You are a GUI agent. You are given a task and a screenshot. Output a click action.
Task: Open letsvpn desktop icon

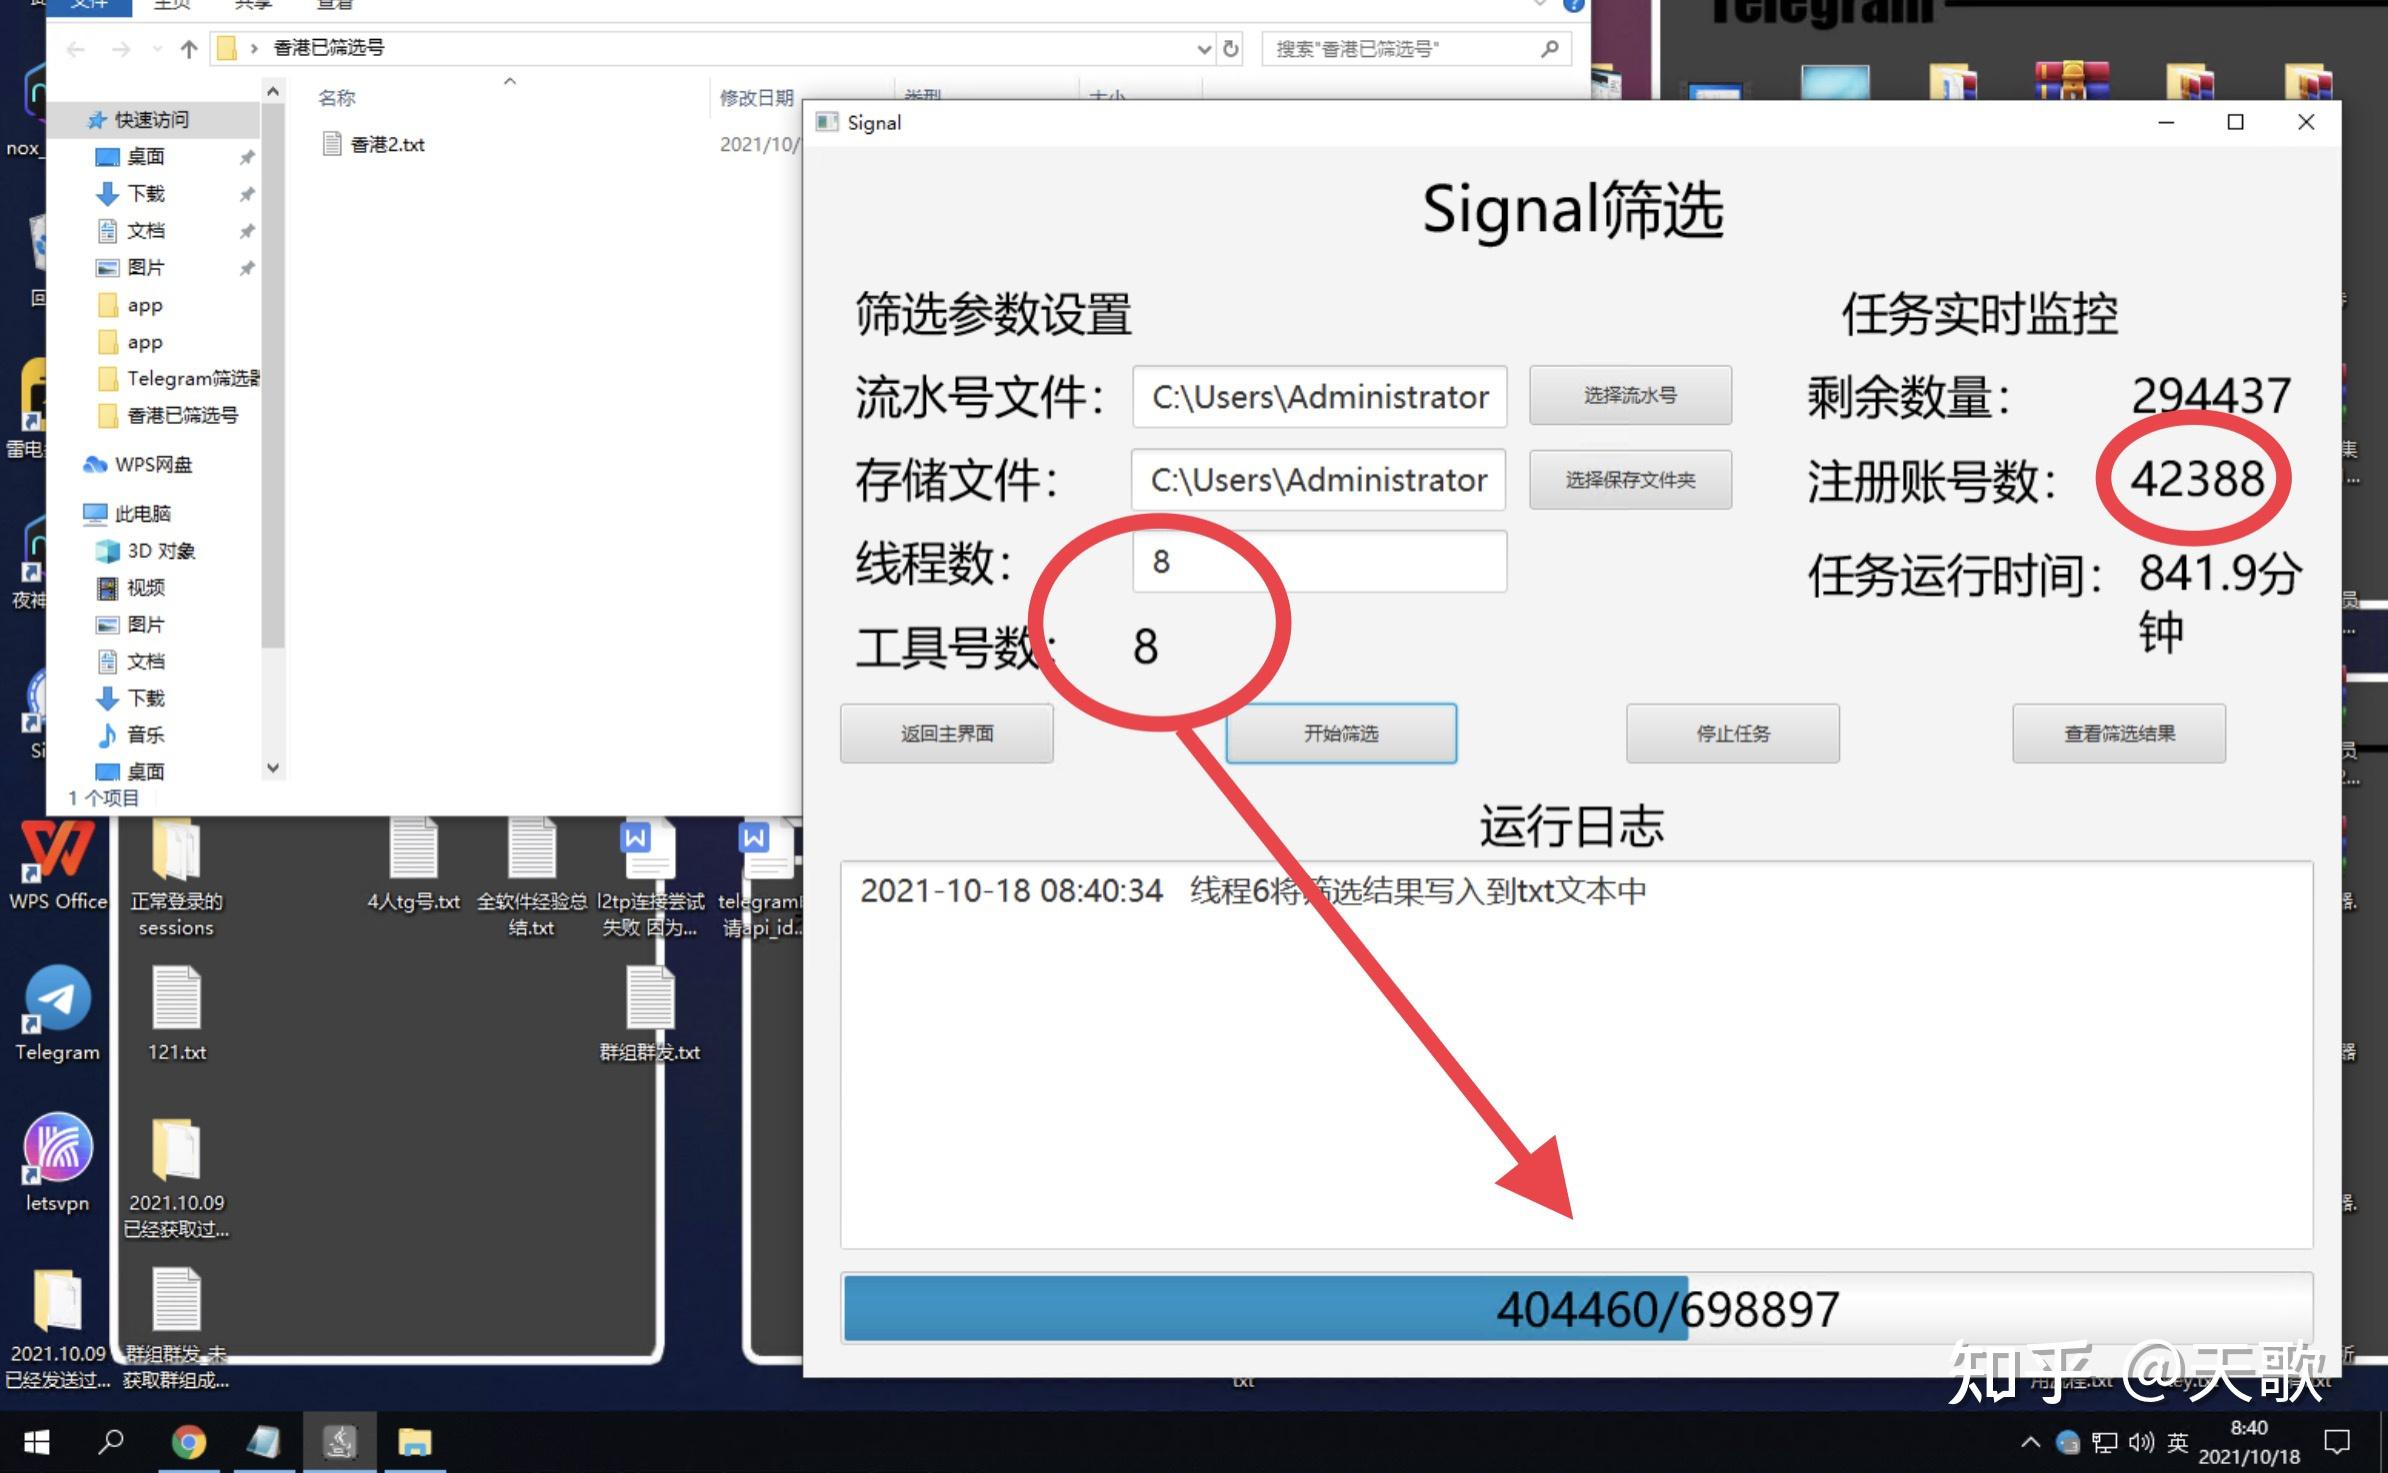pos(58,1164)
